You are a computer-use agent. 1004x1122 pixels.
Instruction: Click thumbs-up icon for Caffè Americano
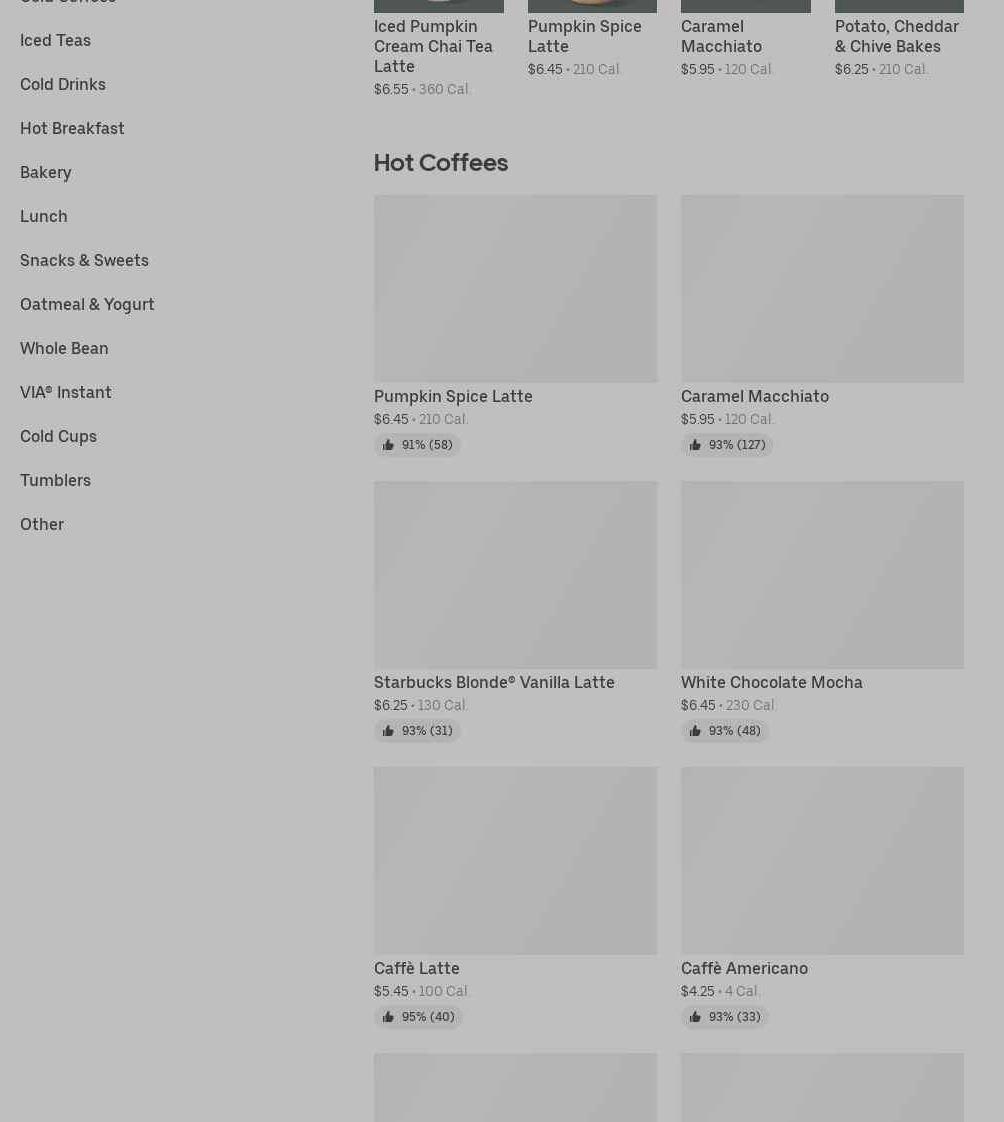(695, 1017)
